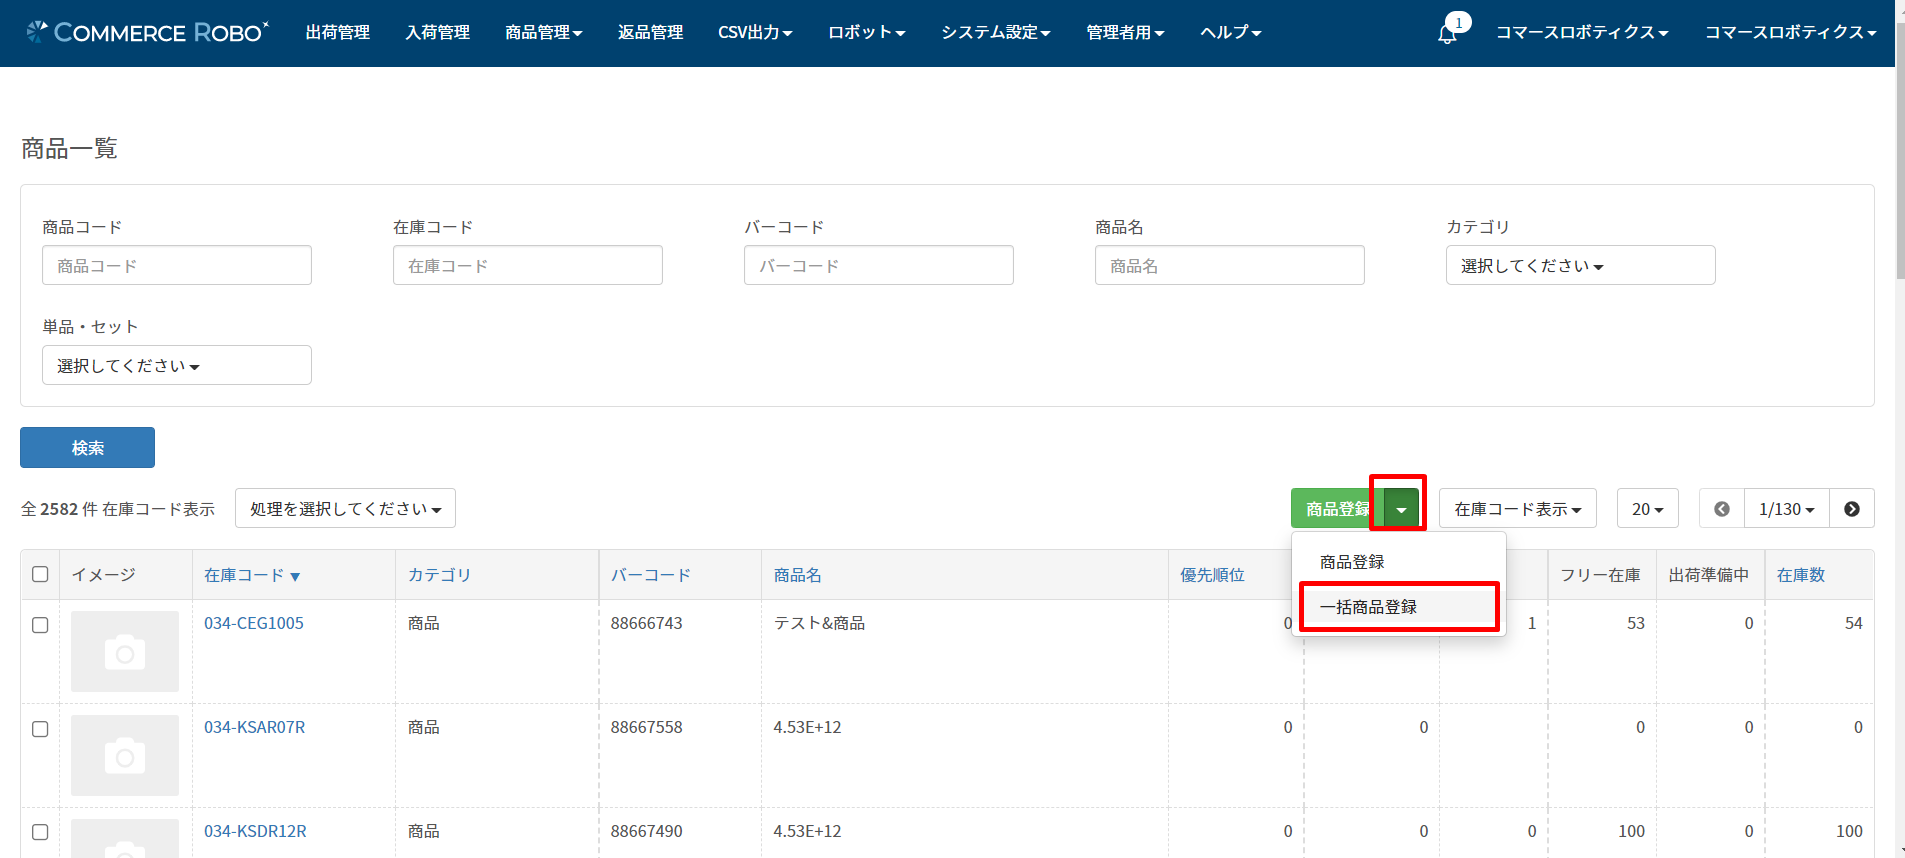Image resolution: width=1905 pixels, height=858 pixels.
Task: Sort by 商品名 column header
Action: point(797,575)
